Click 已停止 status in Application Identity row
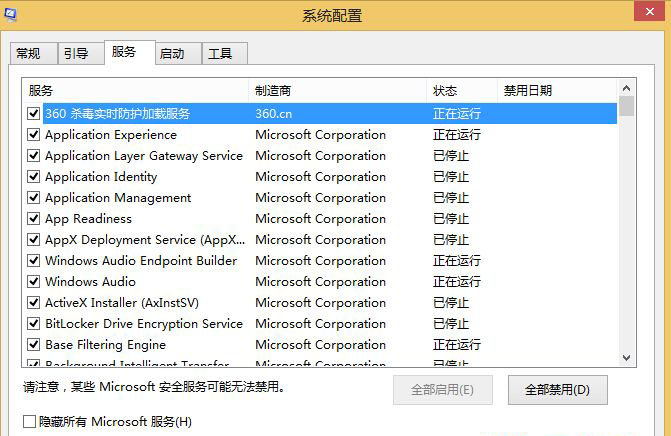This screenshot has height=436, width=671. [451, 177]
